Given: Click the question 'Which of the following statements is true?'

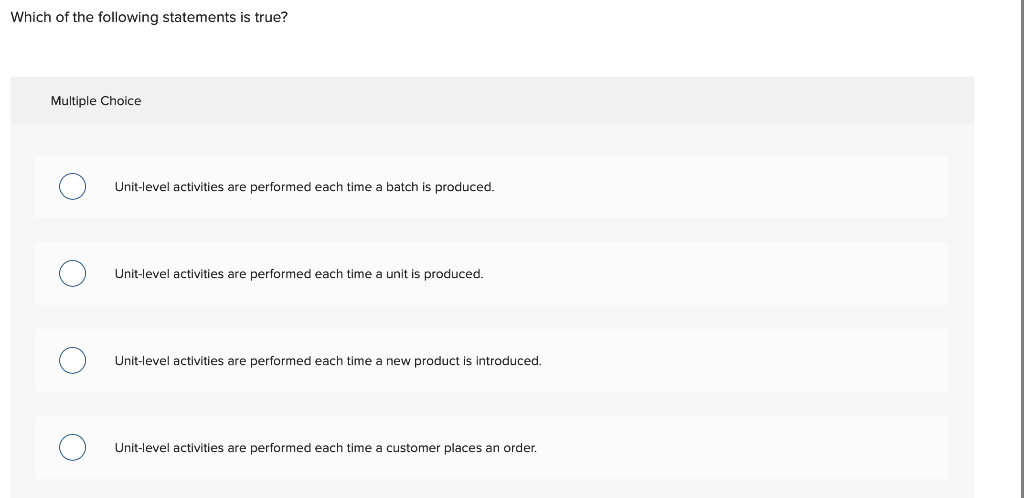Looking at the screenshot, I should coord(149,18).
